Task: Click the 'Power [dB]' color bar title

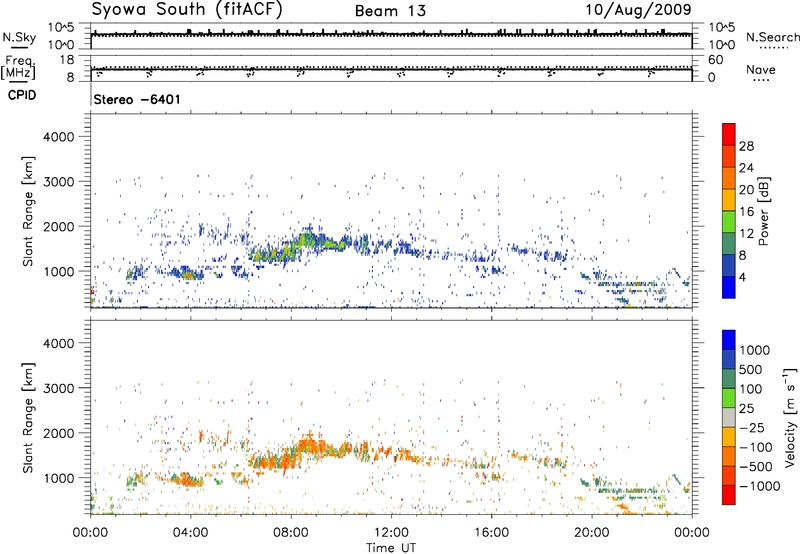Action: click(763, 211)
